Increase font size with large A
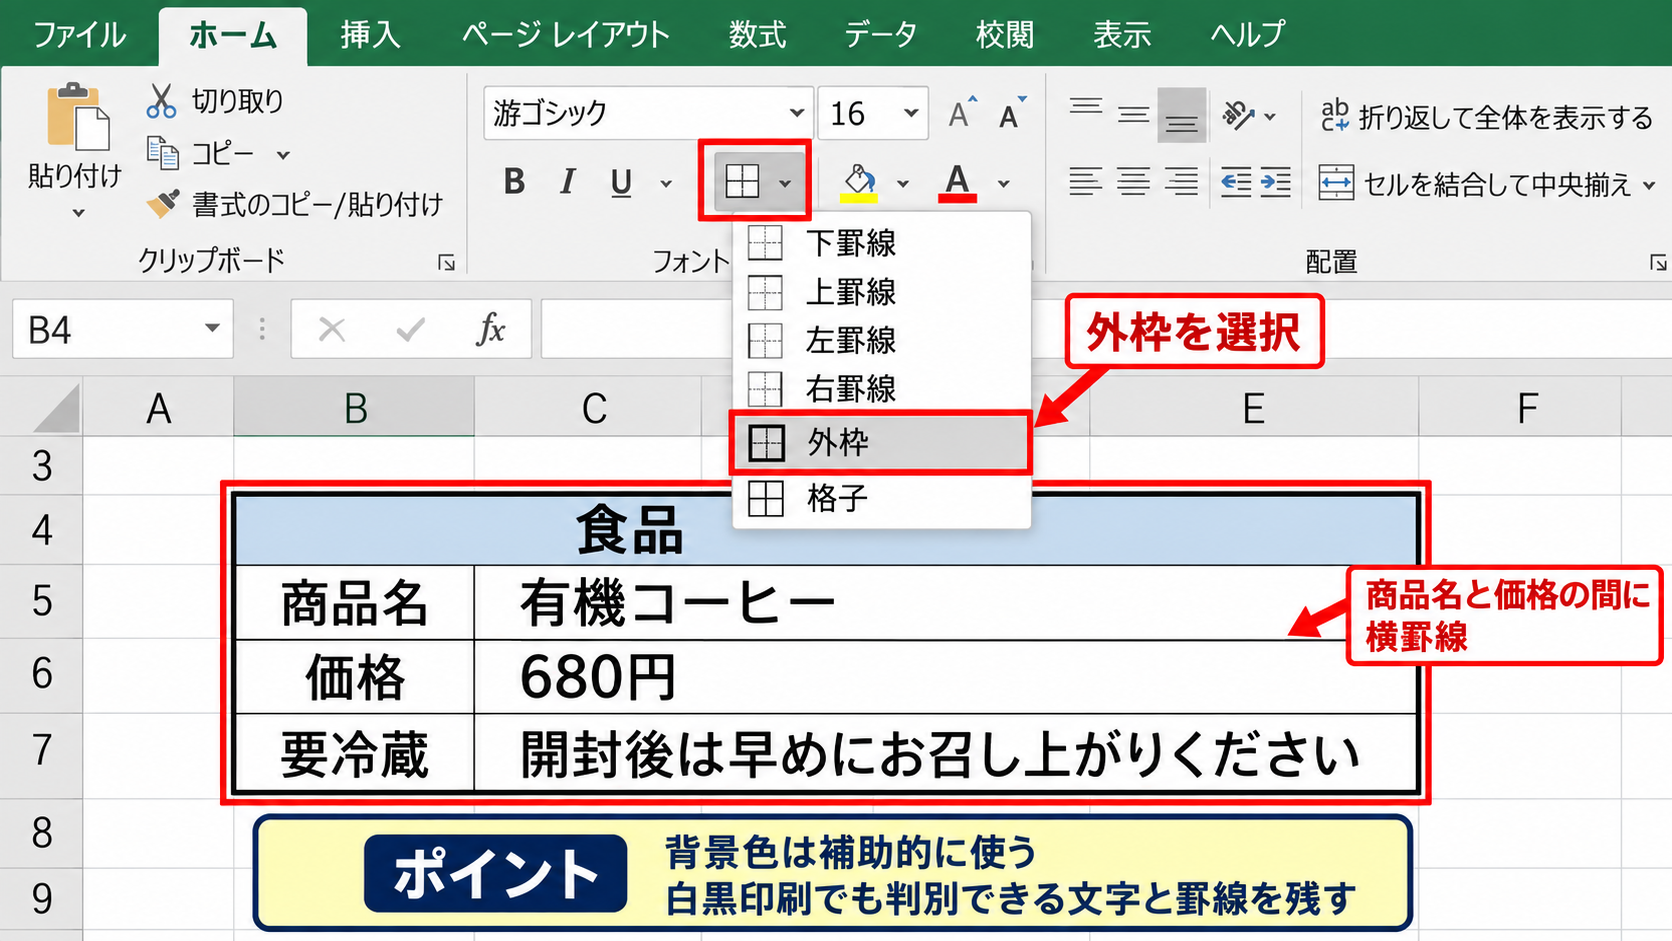Screen dimensions: 1672x941 tap(961, 113)
